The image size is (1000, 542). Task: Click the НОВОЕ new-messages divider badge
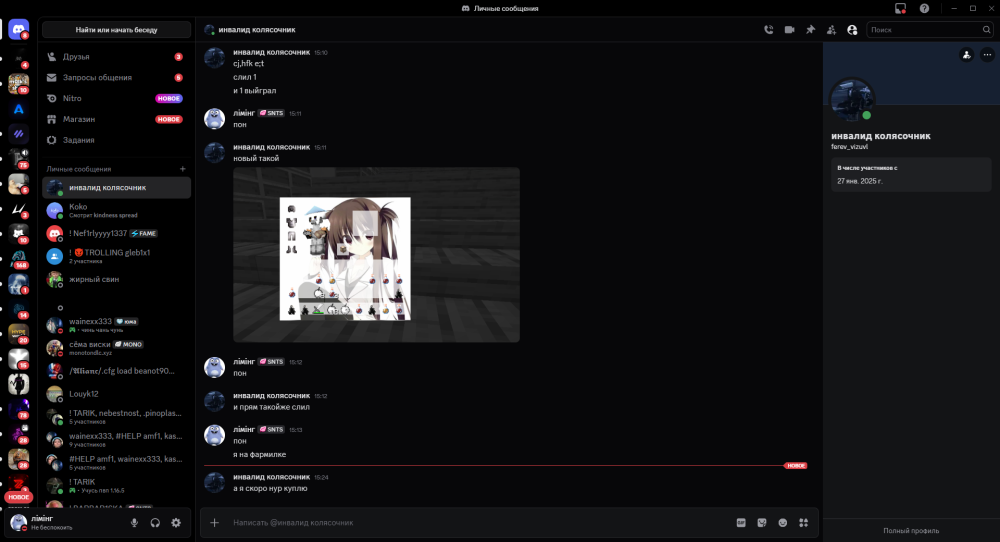point(795,465)
